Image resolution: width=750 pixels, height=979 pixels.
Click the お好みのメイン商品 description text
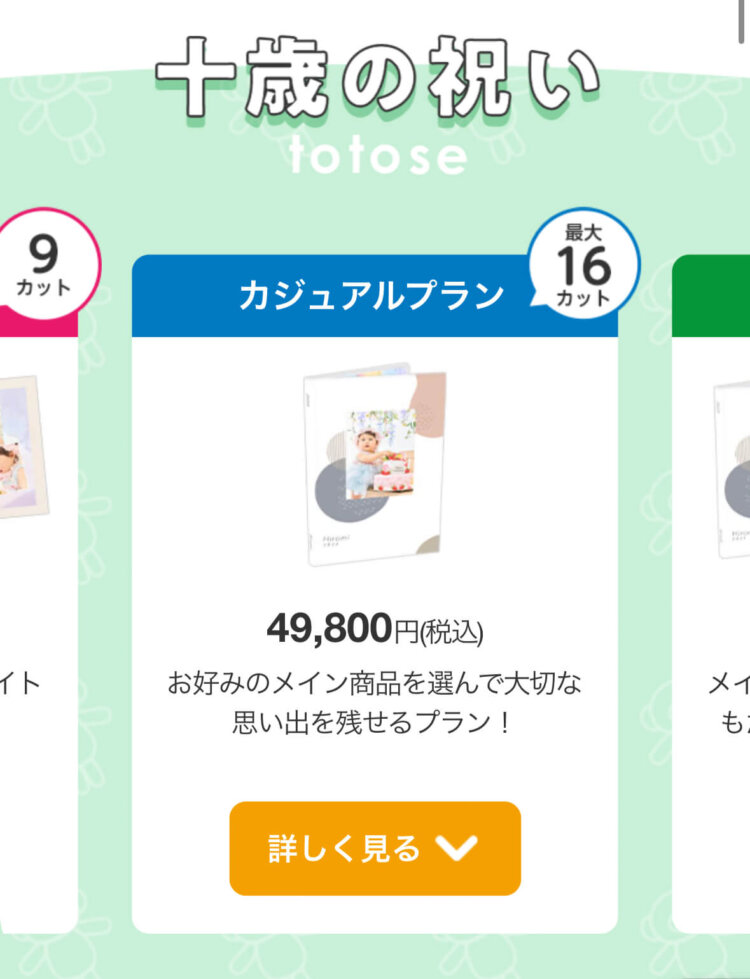[375, 684]
